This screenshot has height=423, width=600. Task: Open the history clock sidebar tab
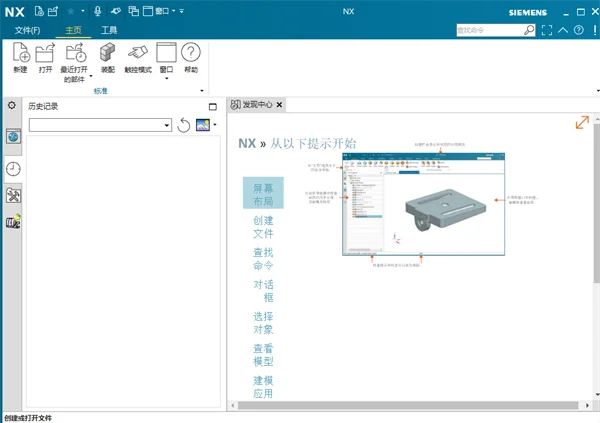coord(13,169)
